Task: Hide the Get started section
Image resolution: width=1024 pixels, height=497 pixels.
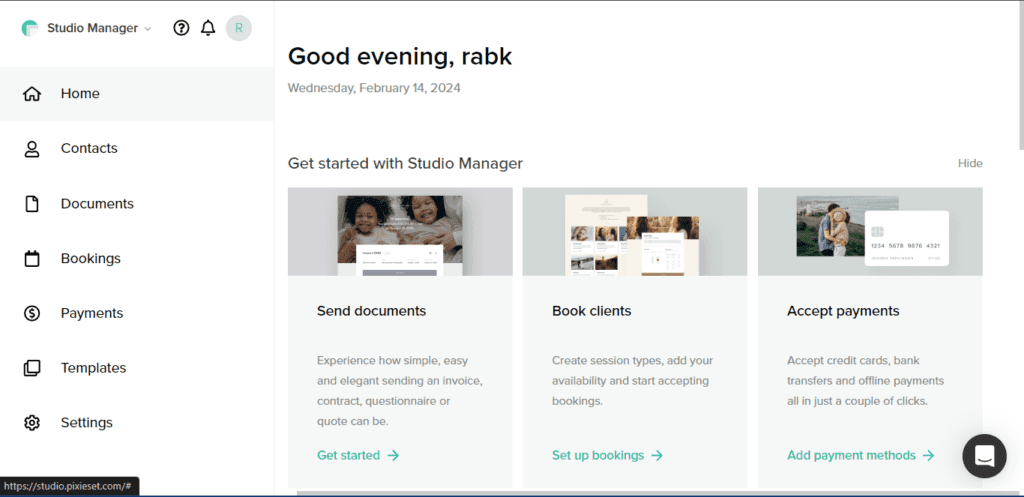Action: coord(970,163)
